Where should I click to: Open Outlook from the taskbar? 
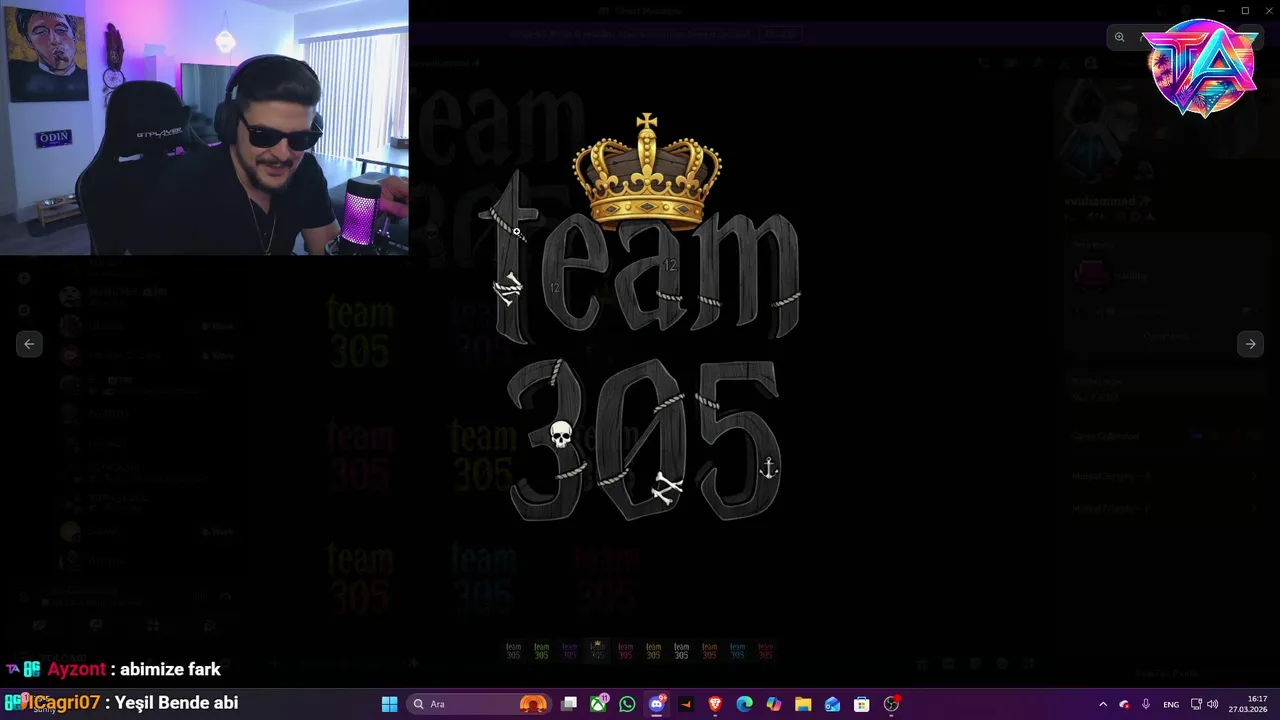pos(832,704)
